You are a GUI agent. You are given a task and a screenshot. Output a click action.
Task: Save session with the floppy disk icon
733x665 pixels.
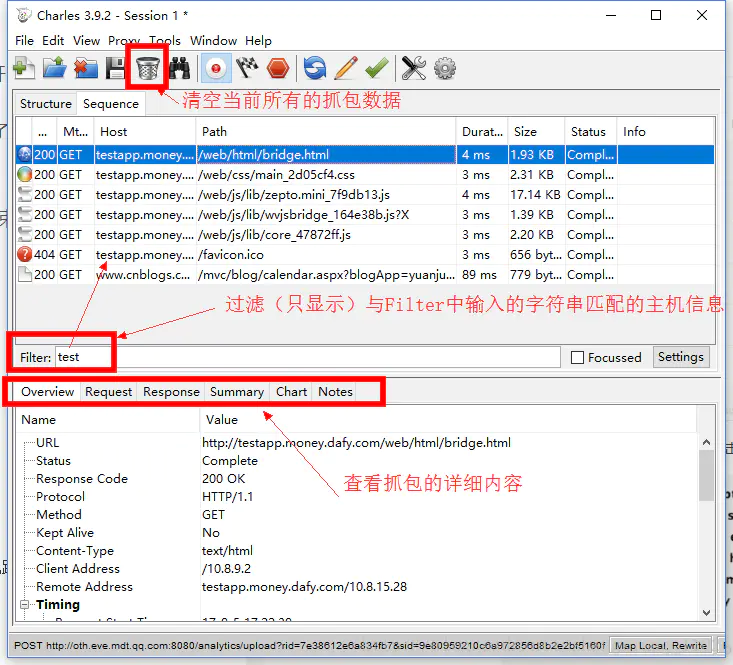click(115, 68)
